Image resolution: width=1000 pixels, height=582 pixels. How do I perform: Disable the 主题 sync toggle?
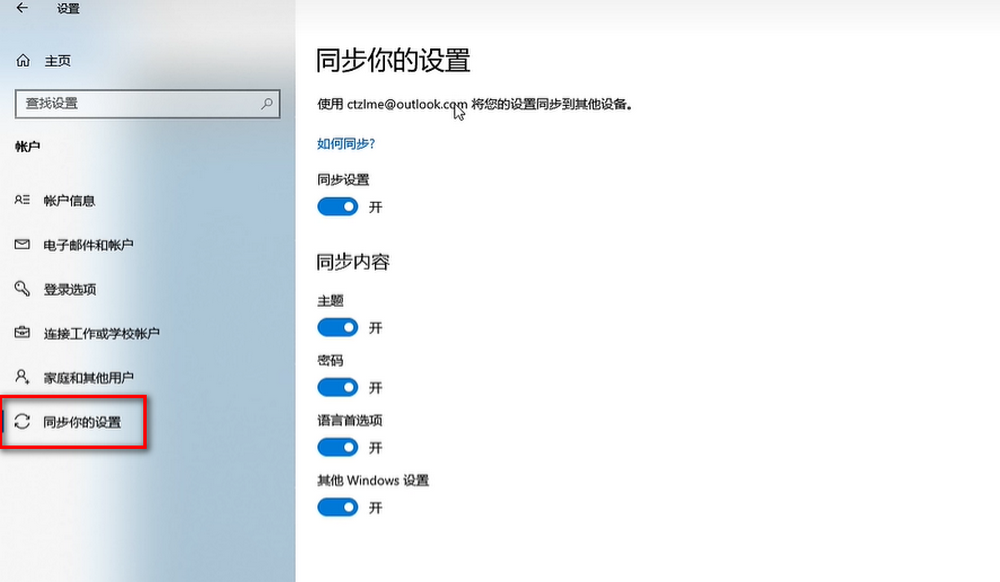coord(337,327)
